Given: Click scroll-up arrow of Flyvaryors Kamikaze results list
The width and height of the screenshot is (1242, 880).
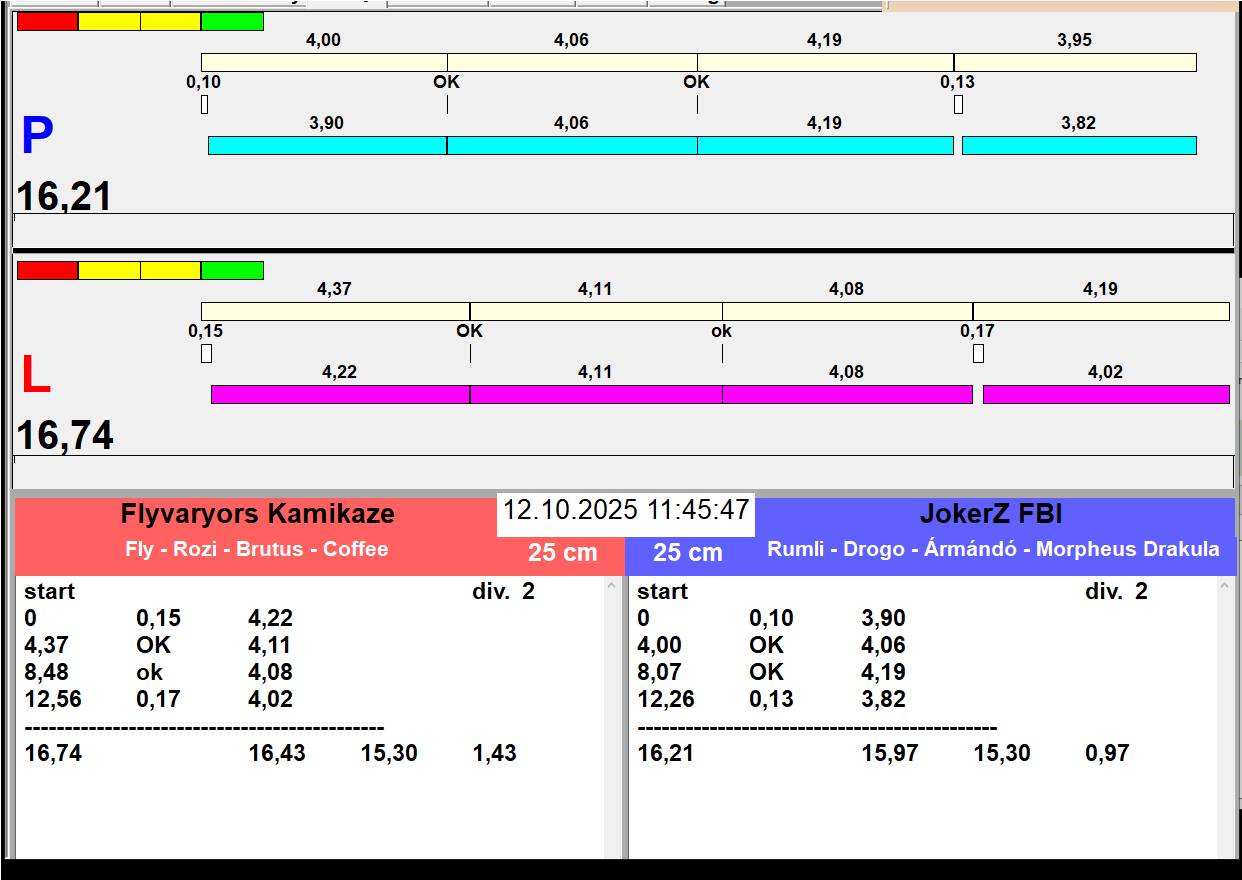Looking at the screenshot, I should pos(612,587).
